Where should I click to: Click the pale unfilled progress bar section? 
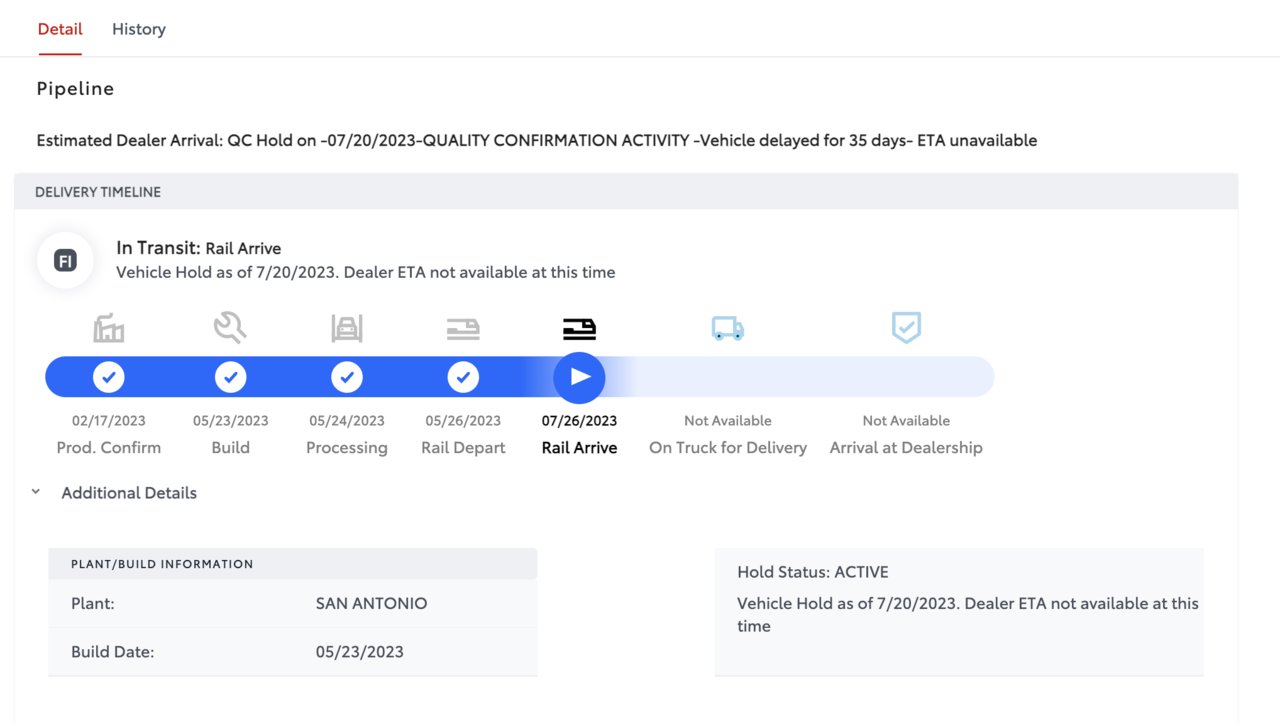click(x=800, y=377)
